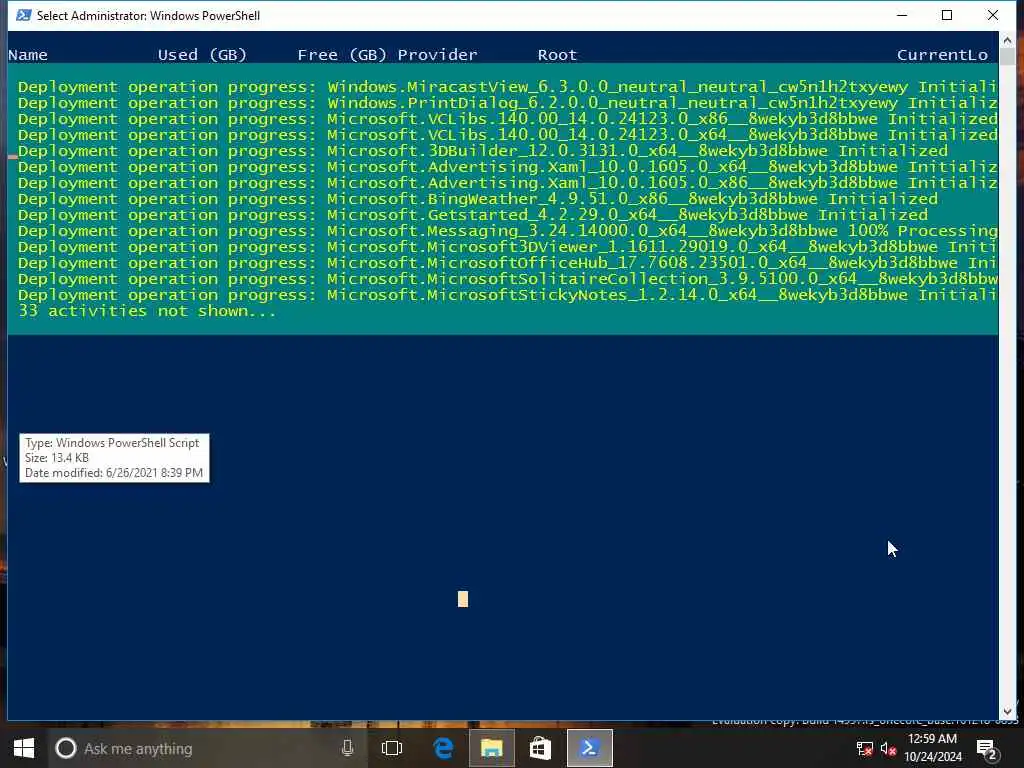Click the Ask me anything search box
This screenshot has height=768, width=1024.
pyautogui.click(x=210, y=748)
